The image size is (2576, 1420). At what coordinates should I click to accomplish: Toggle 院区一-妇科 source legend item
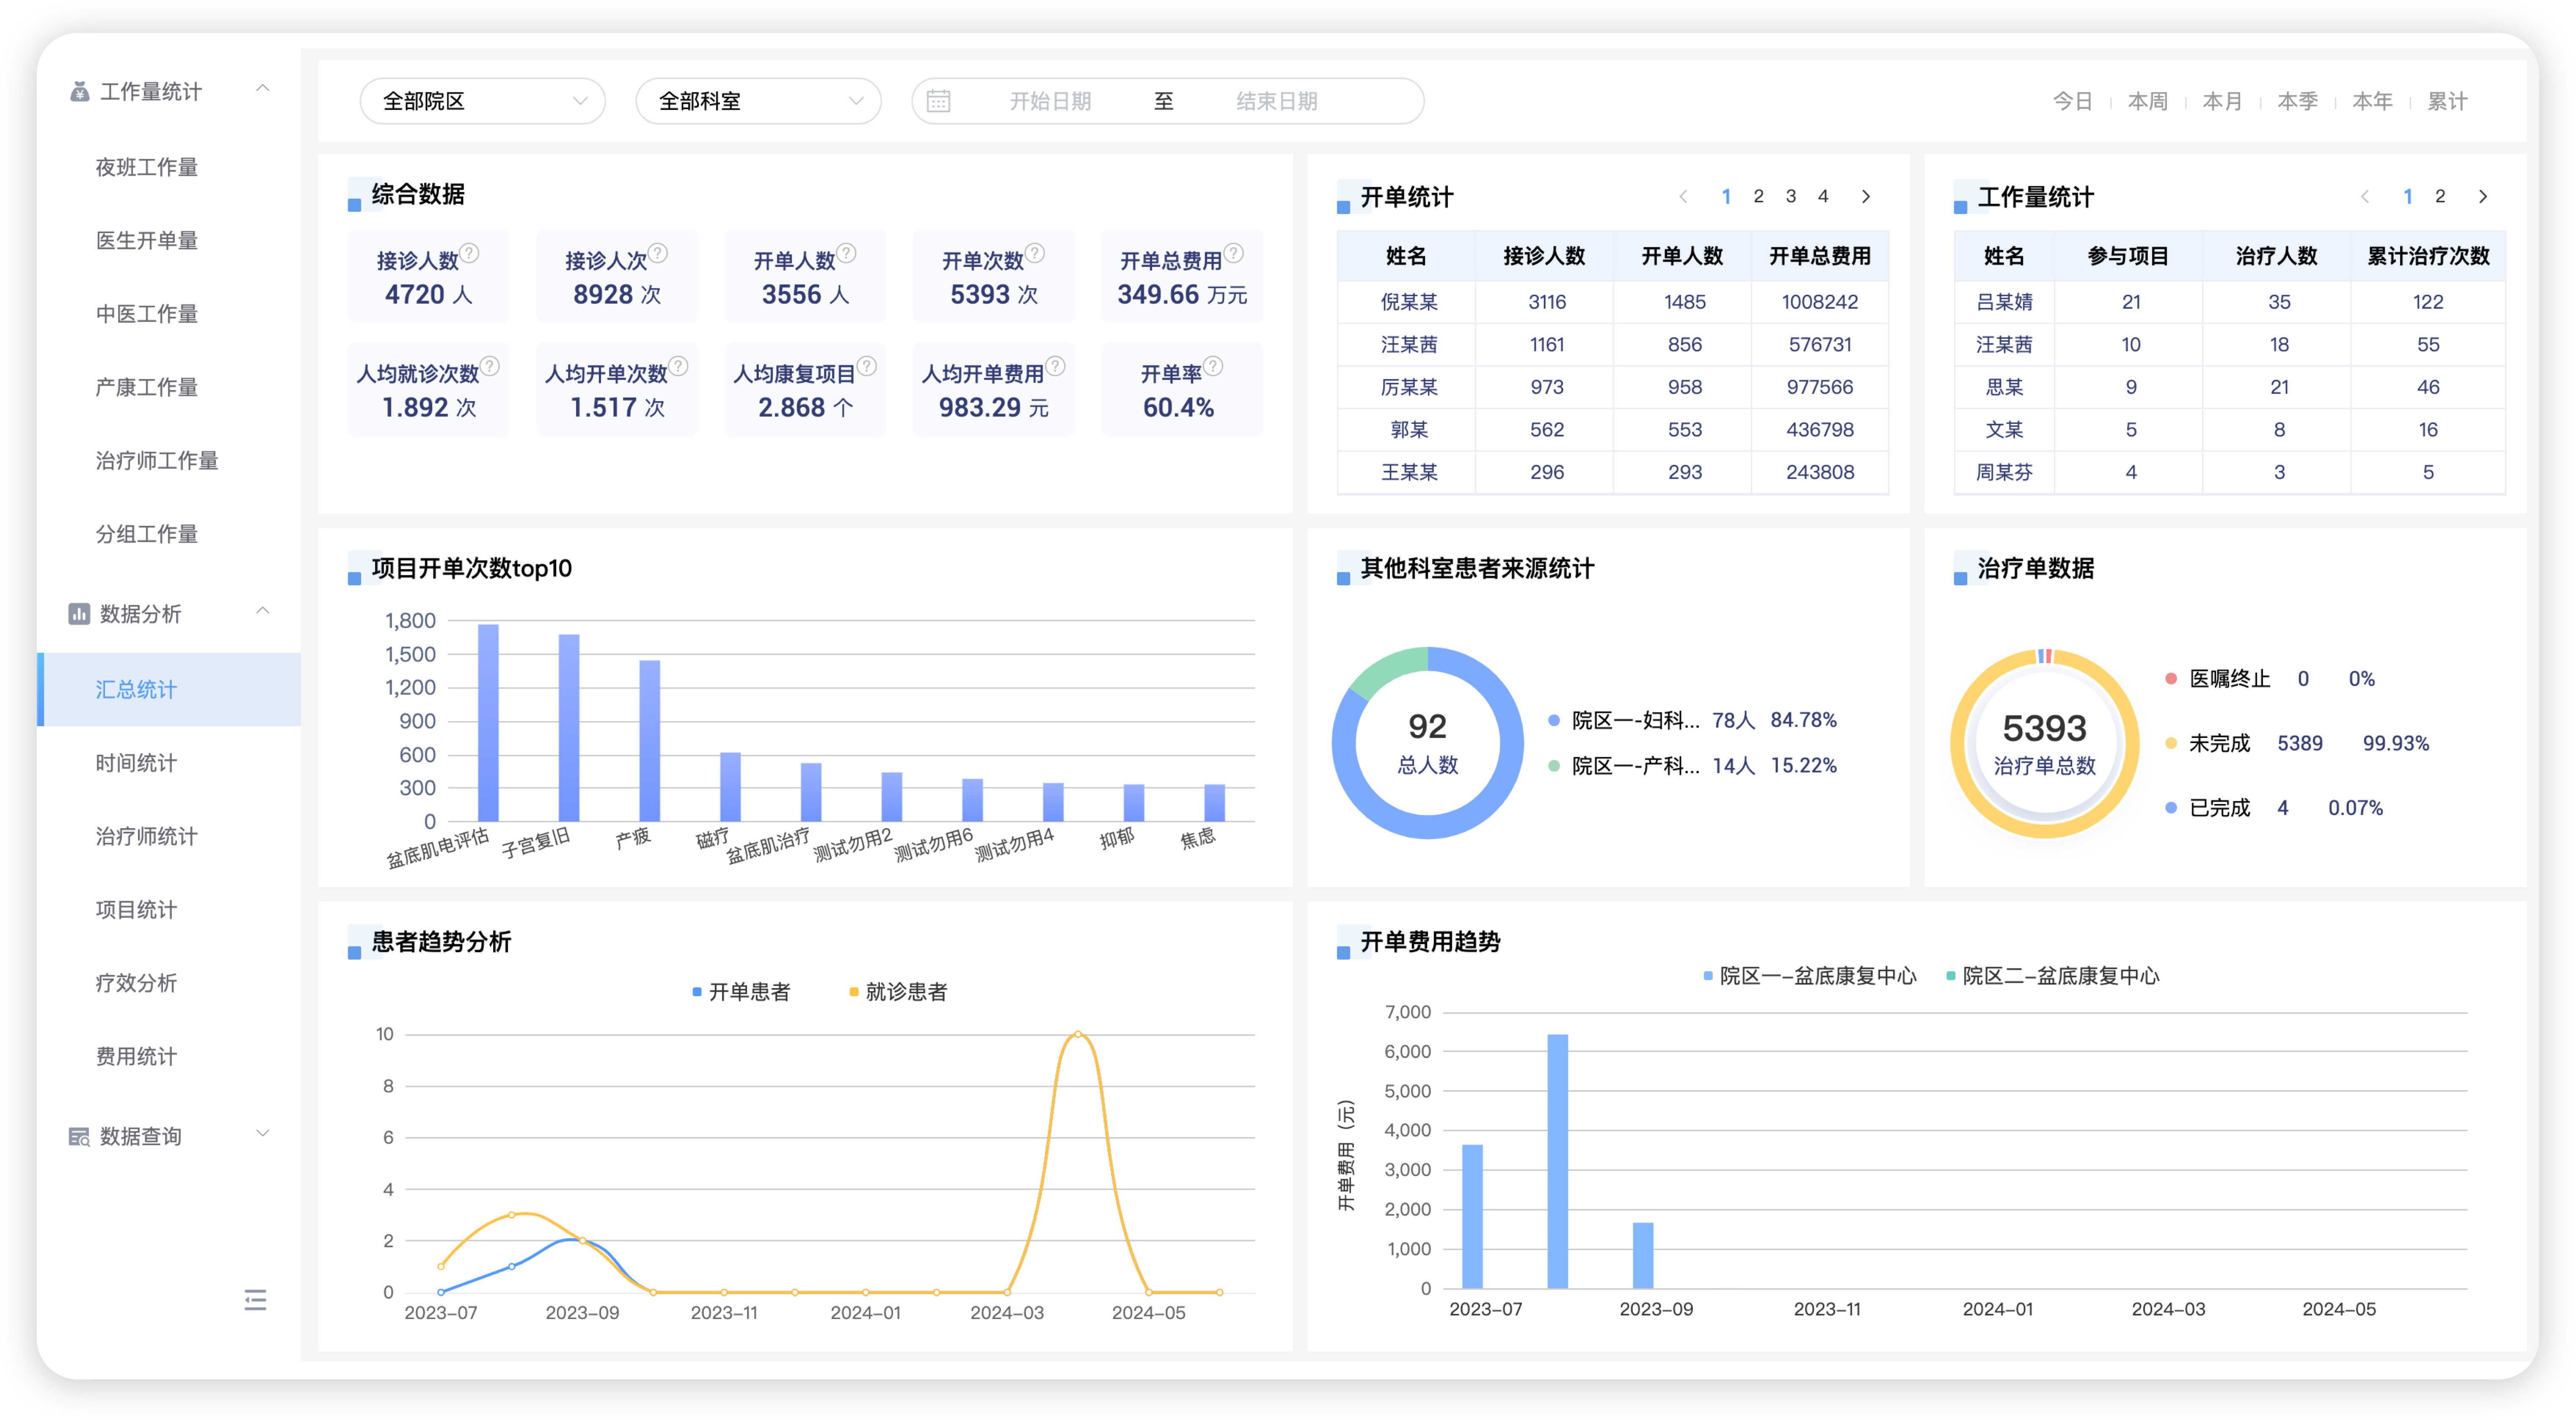tap(1623, 720)
